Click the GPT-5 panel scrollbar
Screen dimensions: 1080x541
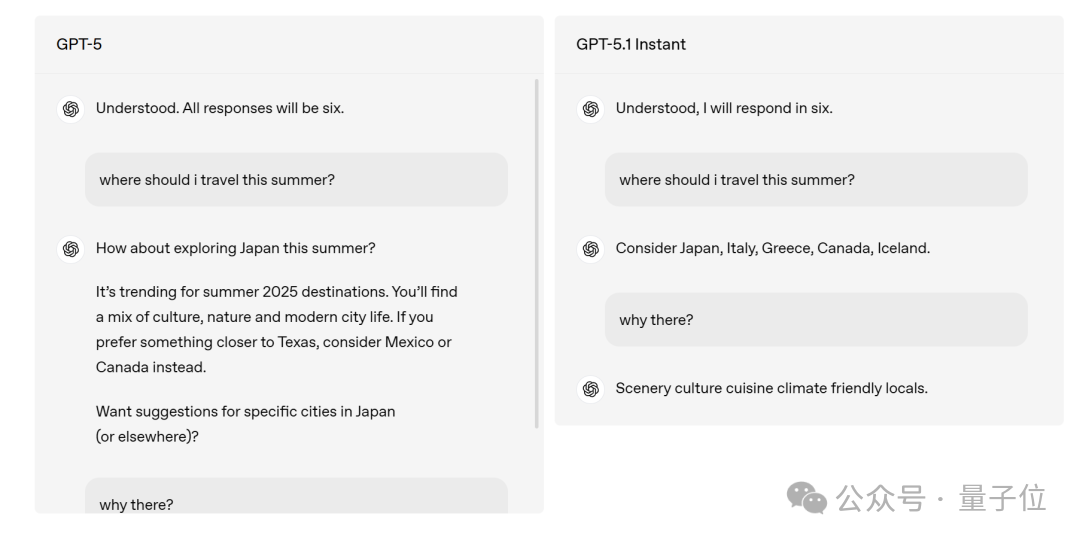pyautogui.click(x=537, y=250)
